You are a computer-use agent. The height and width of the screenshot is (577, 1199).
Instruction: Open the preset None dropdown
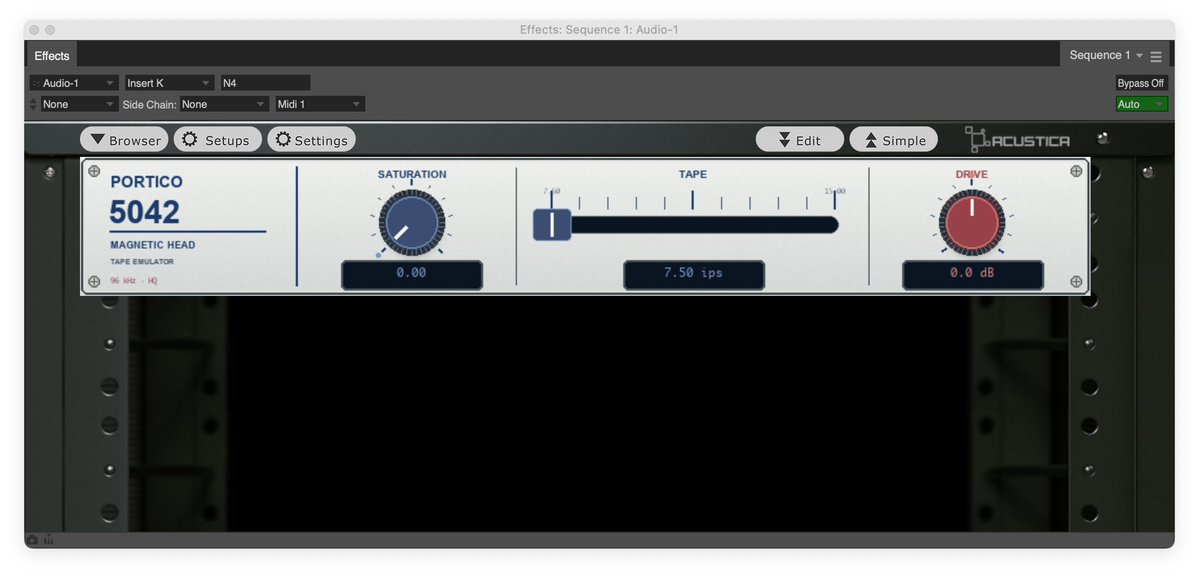[x=78, y=104]
